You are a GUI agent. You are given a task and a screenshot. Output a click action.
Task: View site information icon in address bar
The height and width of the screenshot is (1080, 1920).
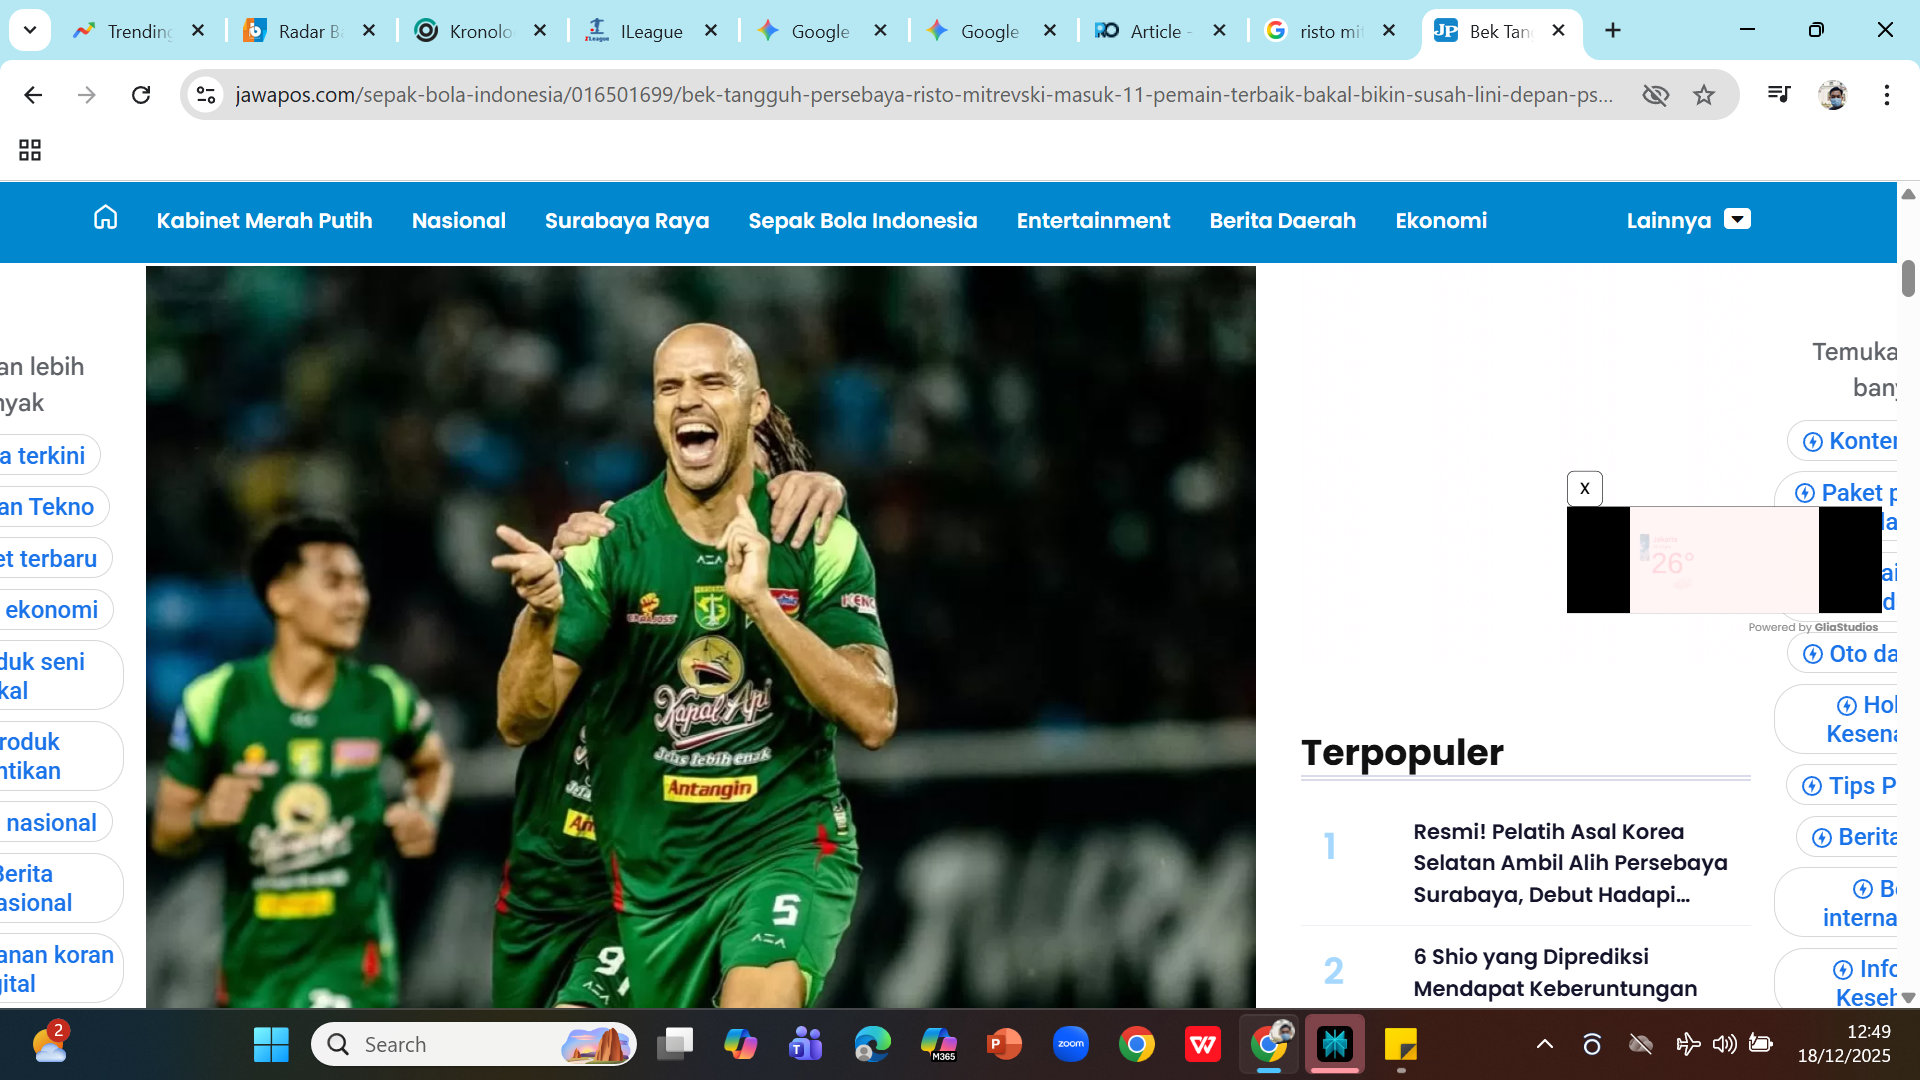click(206, 95)
